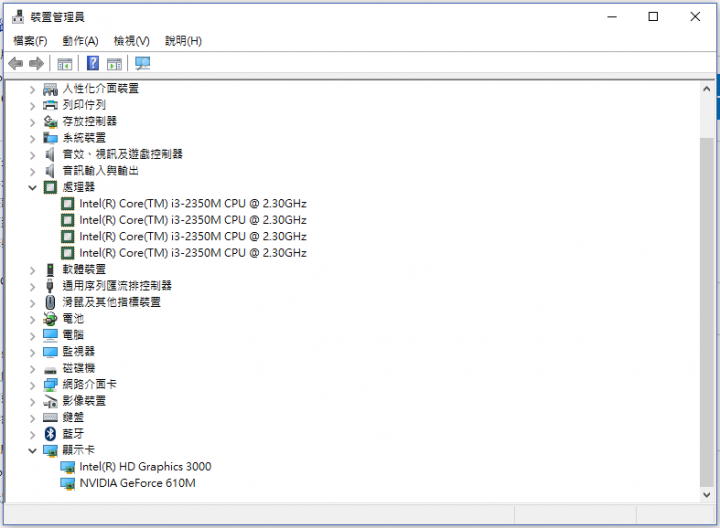Open the 檢視(V) menu
The image size is (720, 528).
[x=132, y=41]
